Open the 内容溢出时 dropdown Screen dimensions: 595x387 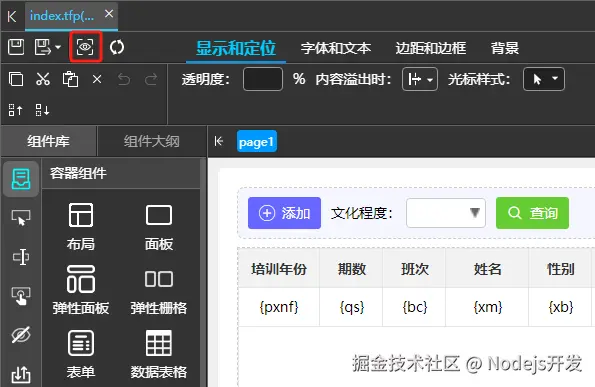click(x=420, y=79)
